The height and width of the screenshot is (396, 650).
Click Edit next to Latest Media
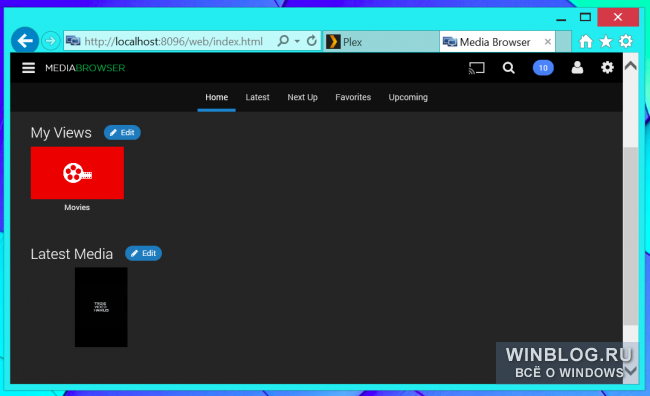coord(143,253)
